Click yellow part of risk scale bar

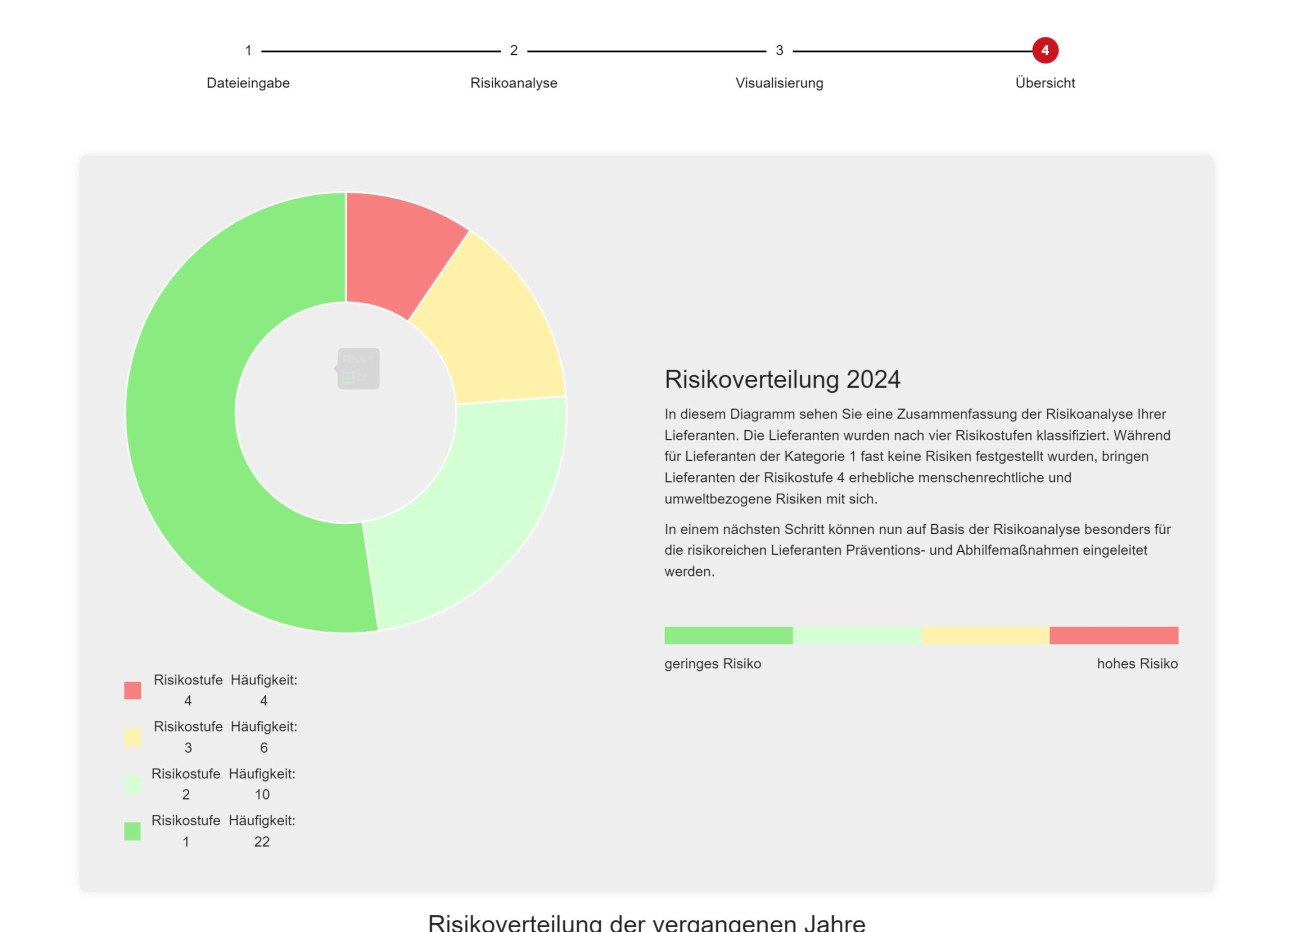pos(985,635)
